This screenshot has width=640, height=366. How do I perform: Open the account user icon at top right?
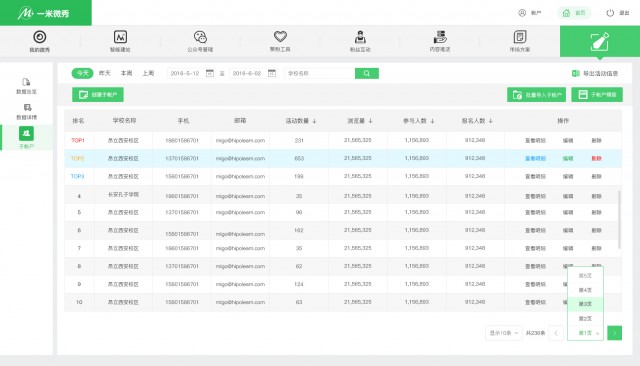522,13
